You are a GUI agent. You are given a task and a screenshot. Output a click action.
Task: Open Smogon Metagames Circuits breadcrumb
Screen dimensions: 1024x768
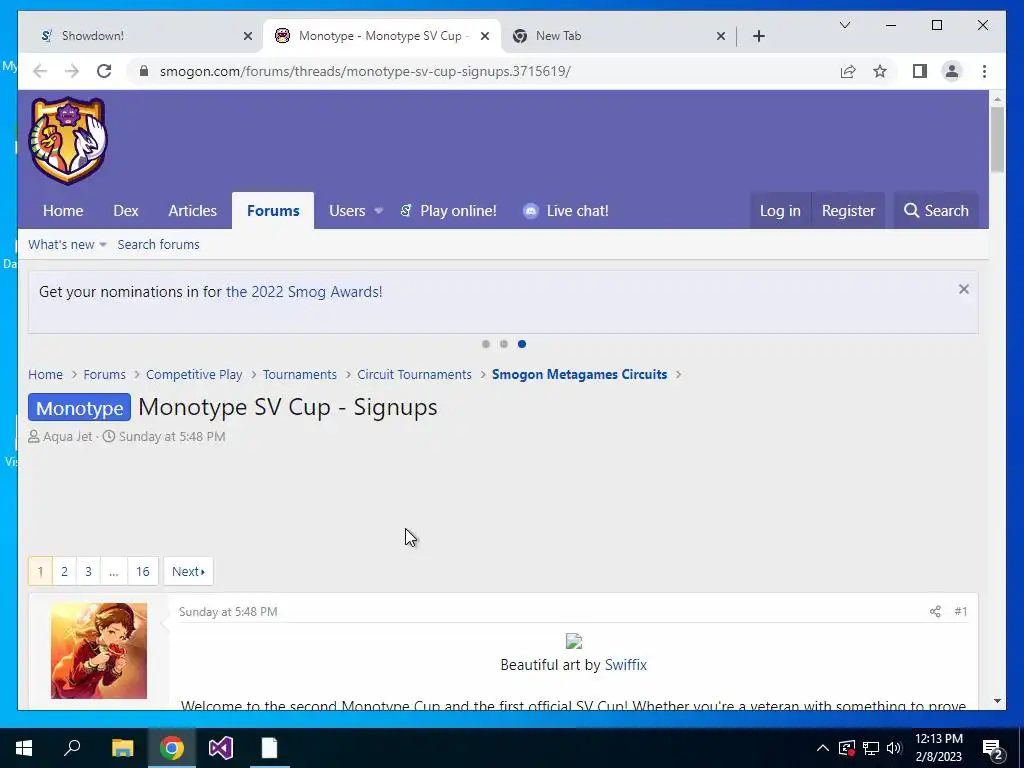coord(579,375)
